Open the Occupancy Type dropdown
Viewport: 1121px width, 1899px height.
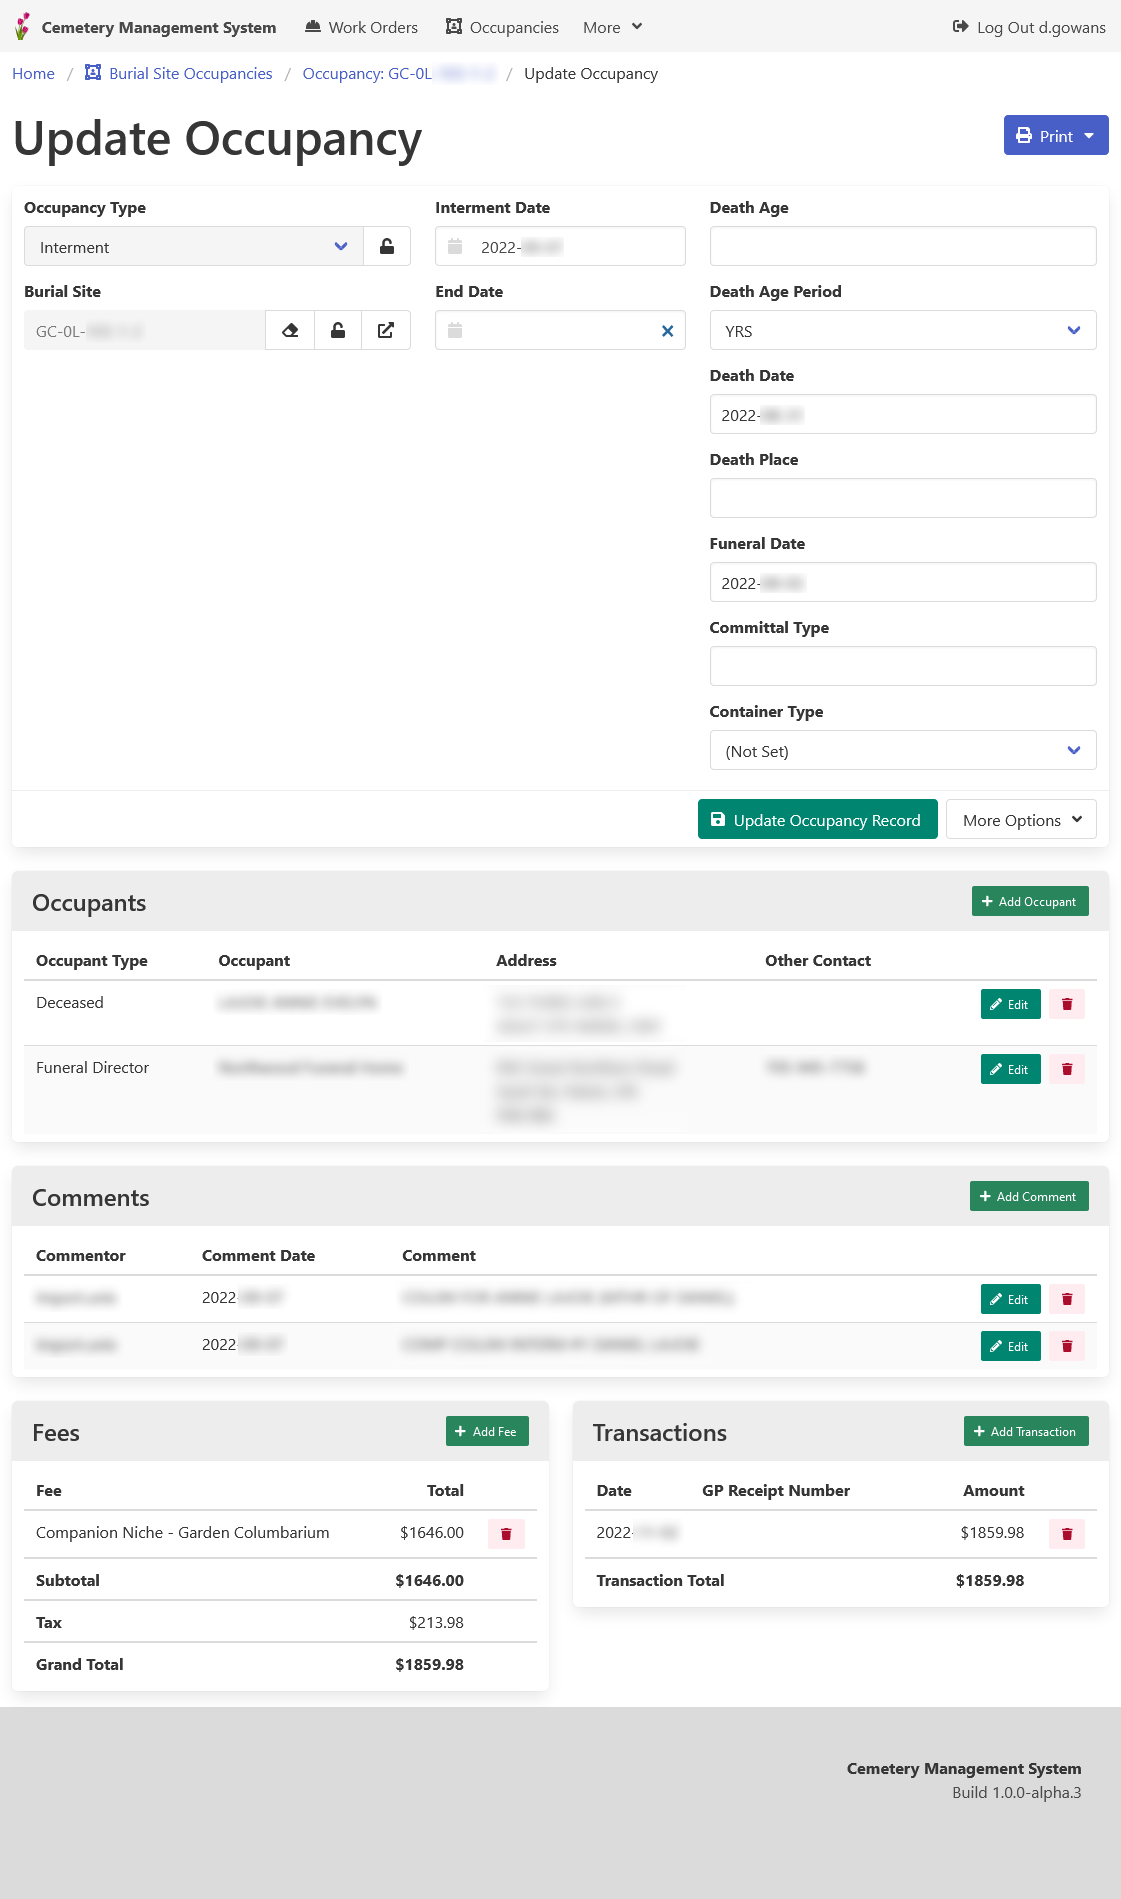coord(194,247)
